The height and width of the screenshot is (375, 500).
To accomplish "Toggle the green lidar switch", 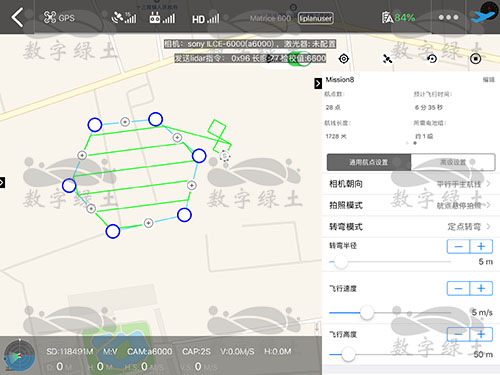I will coord(299,59).
